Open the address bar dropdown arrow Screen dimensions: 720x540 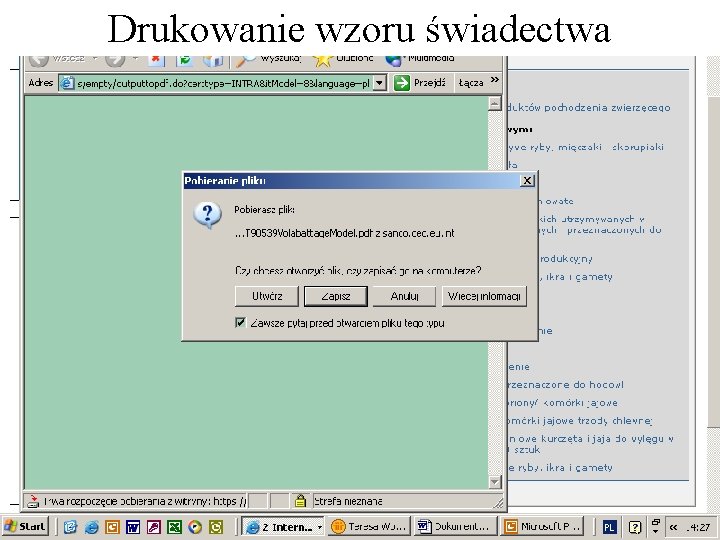[x=379, y=83]
